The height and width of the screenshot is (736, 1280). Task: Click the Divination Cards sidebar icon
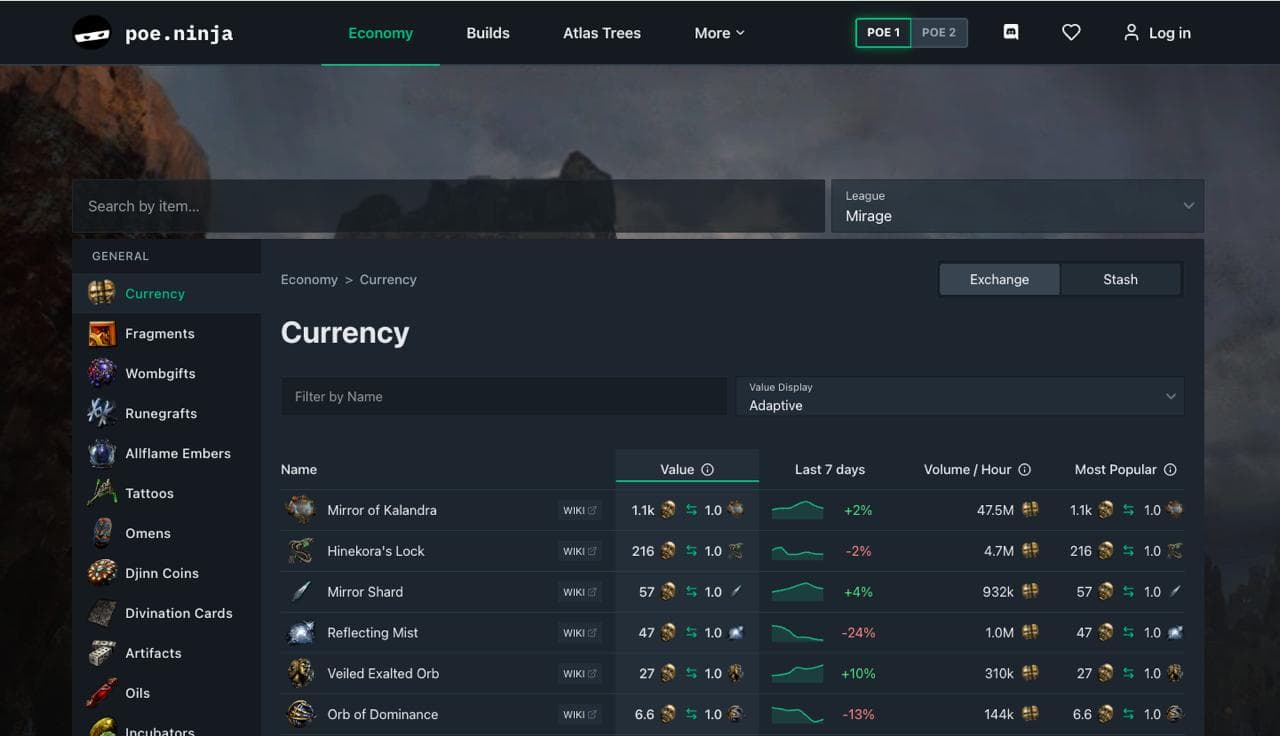pos(102,613)
